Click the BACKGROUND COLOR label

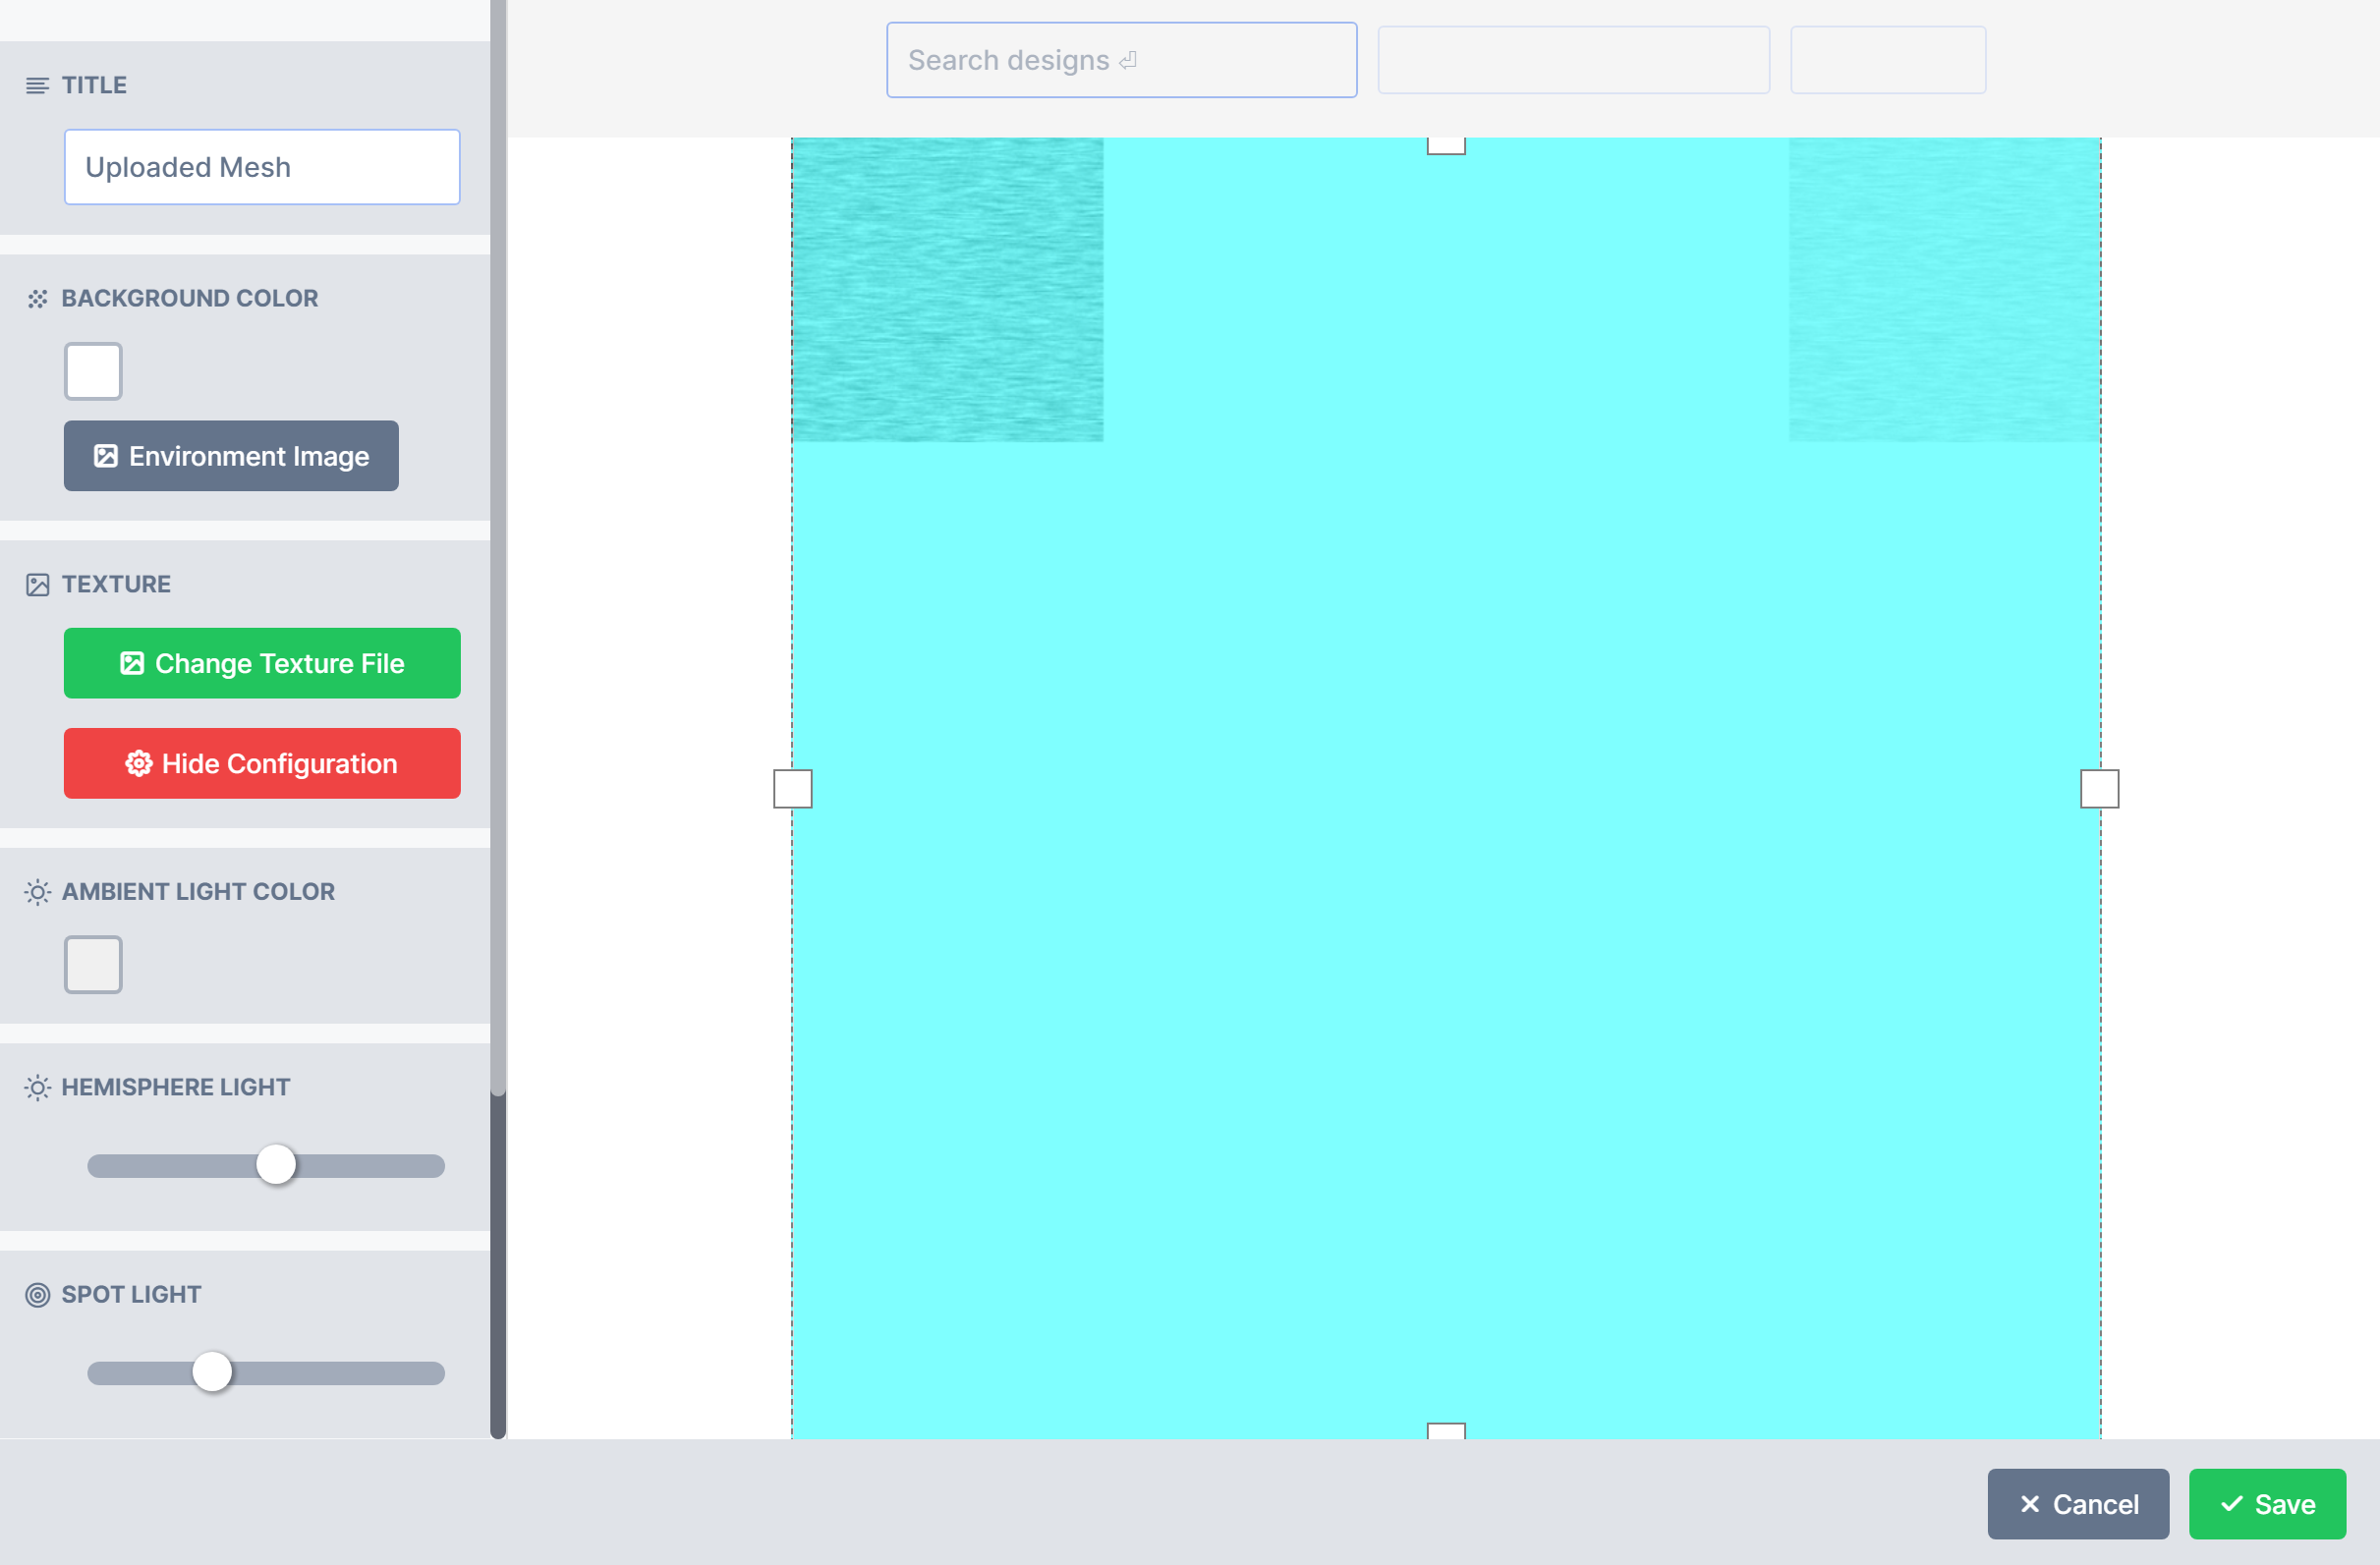(190, 298)
